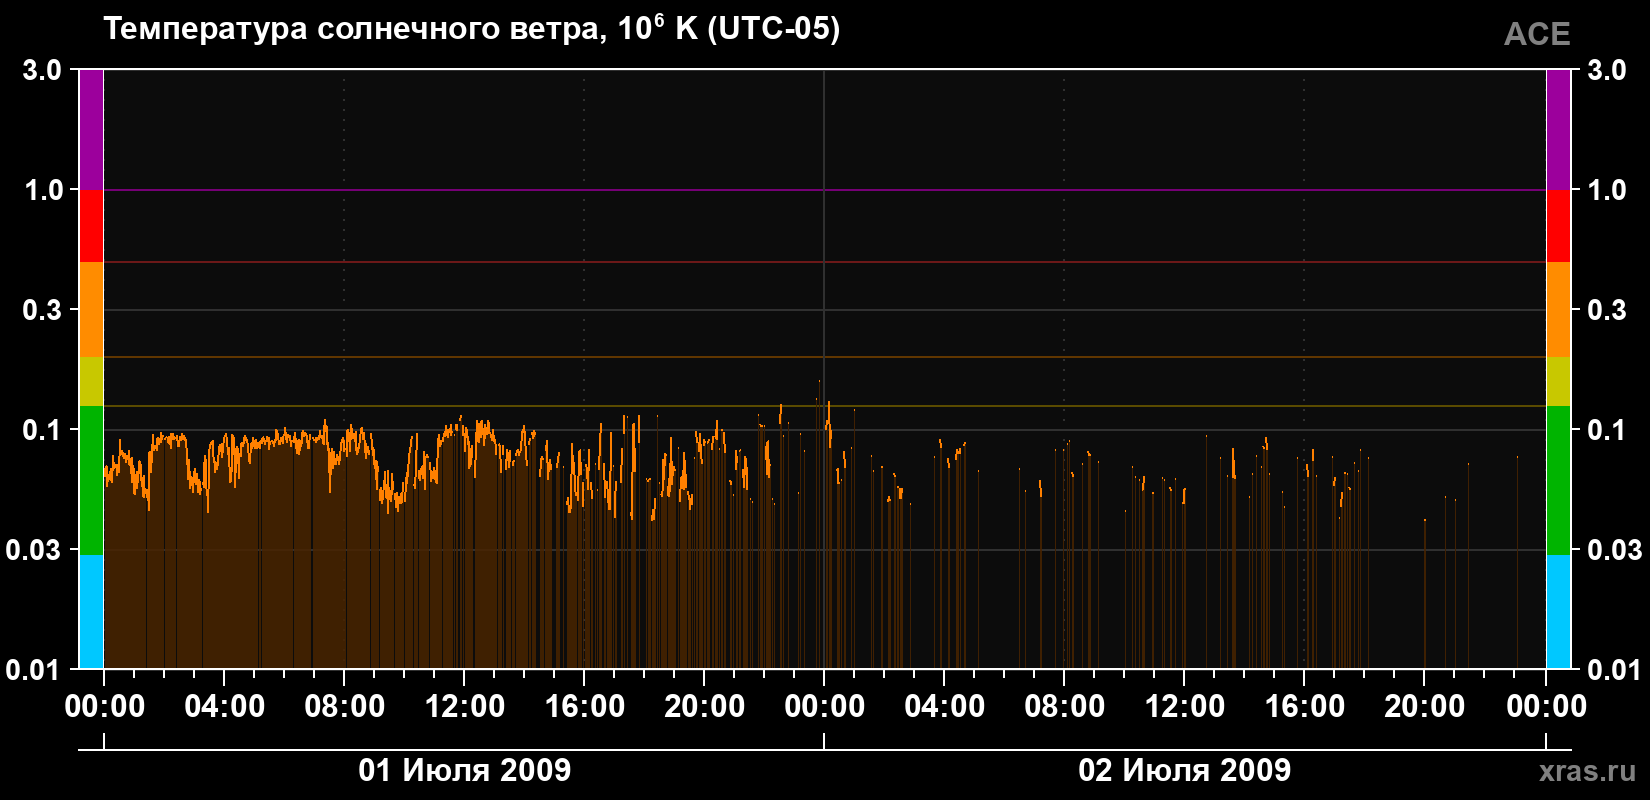The height and width of the screenshot is (800, 1650).
Task: Click the 08:00 tick on July 2
Action: tap(1065, 707)
